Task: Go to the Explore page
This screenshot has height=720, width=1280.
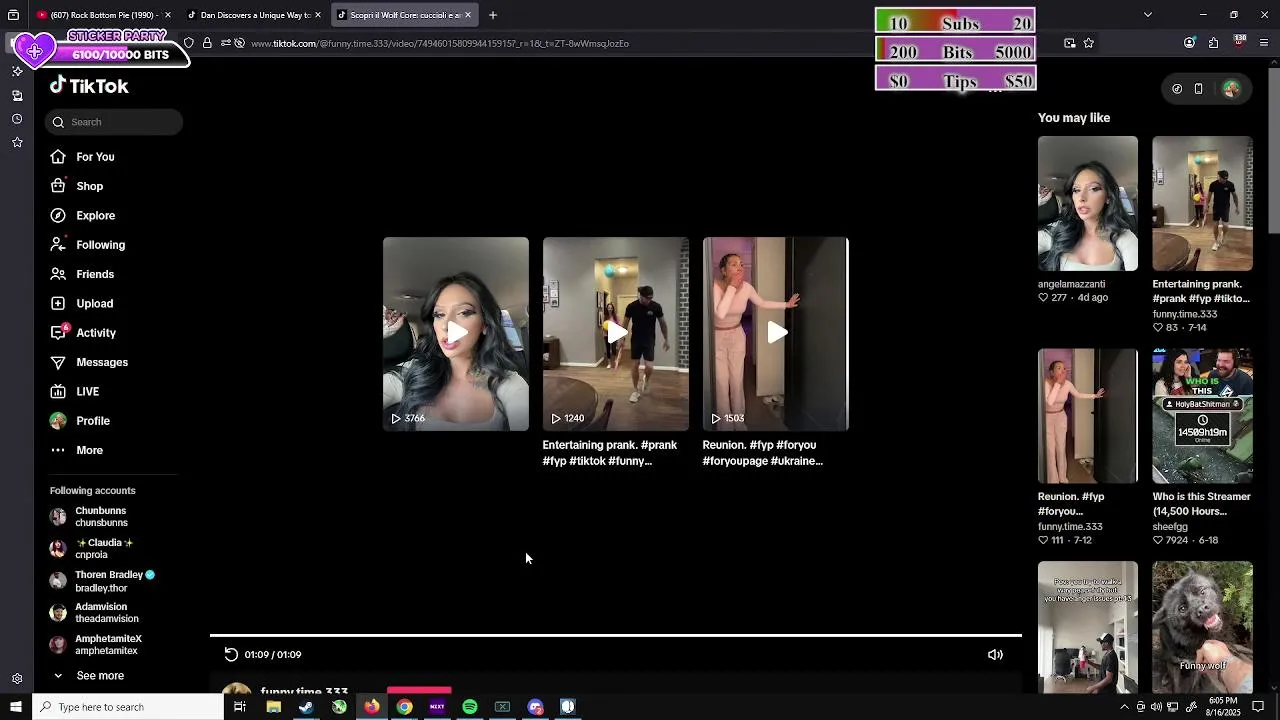Action: [82, 215]
